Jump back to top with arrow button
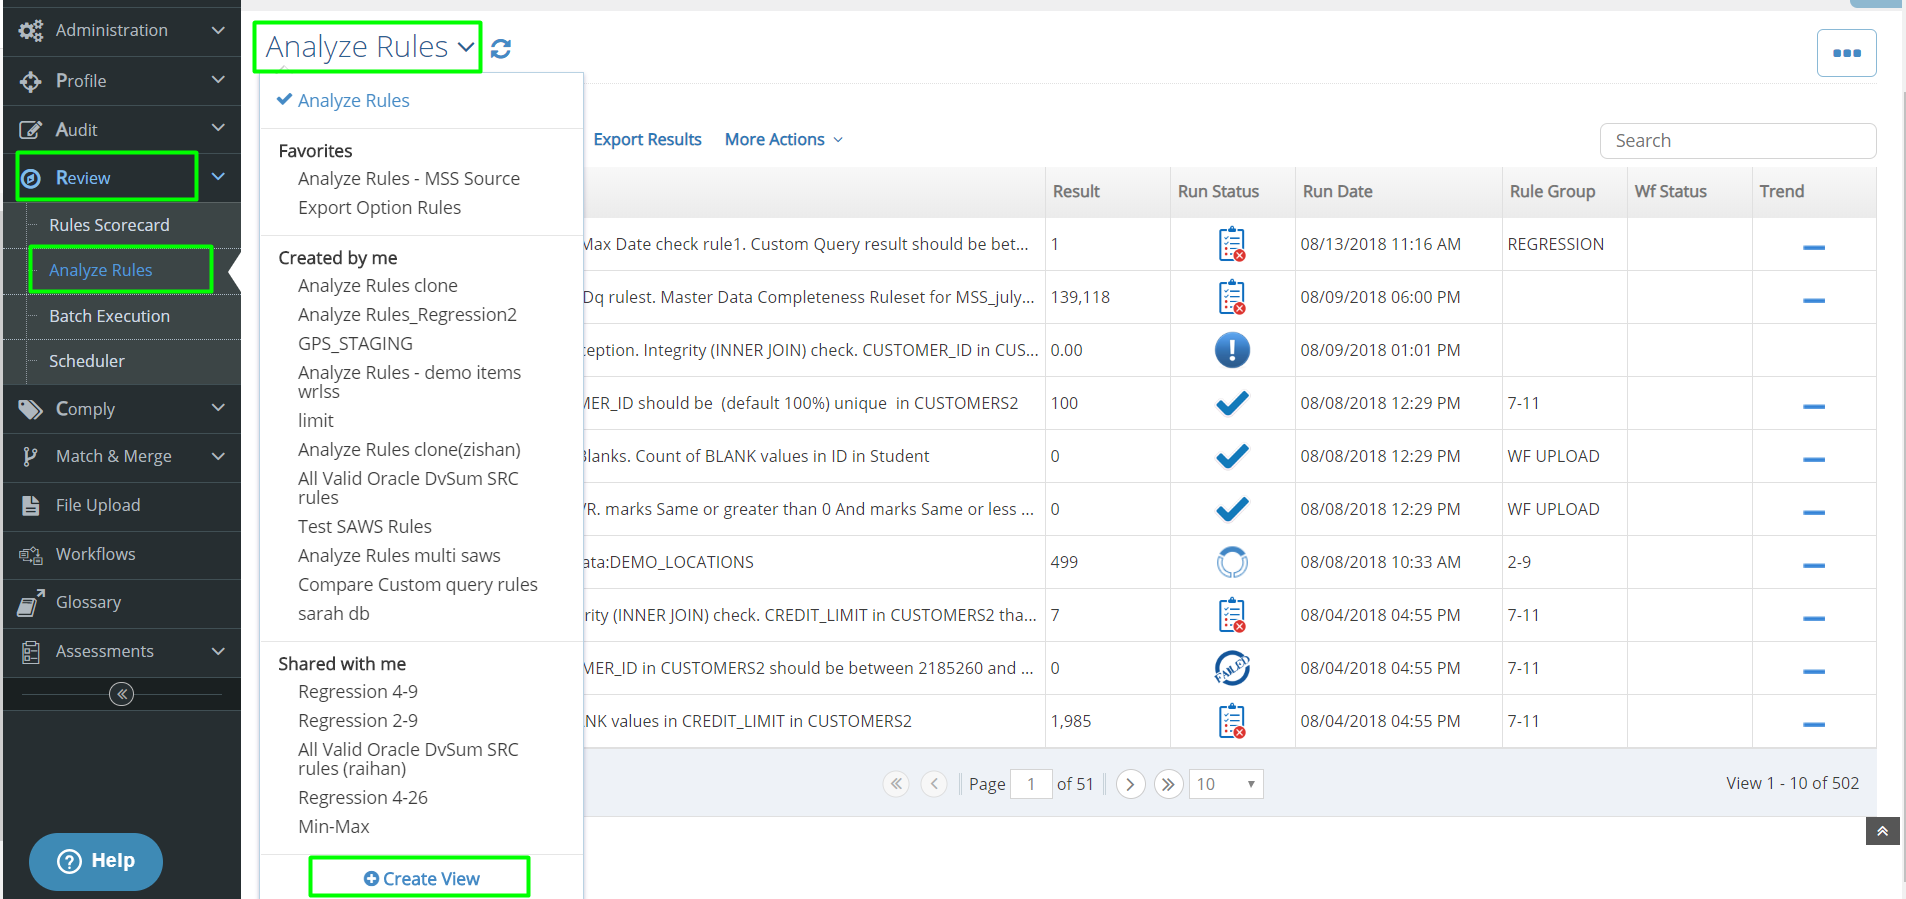This screenshot has width=1906, height=899. pos(1882,831)
